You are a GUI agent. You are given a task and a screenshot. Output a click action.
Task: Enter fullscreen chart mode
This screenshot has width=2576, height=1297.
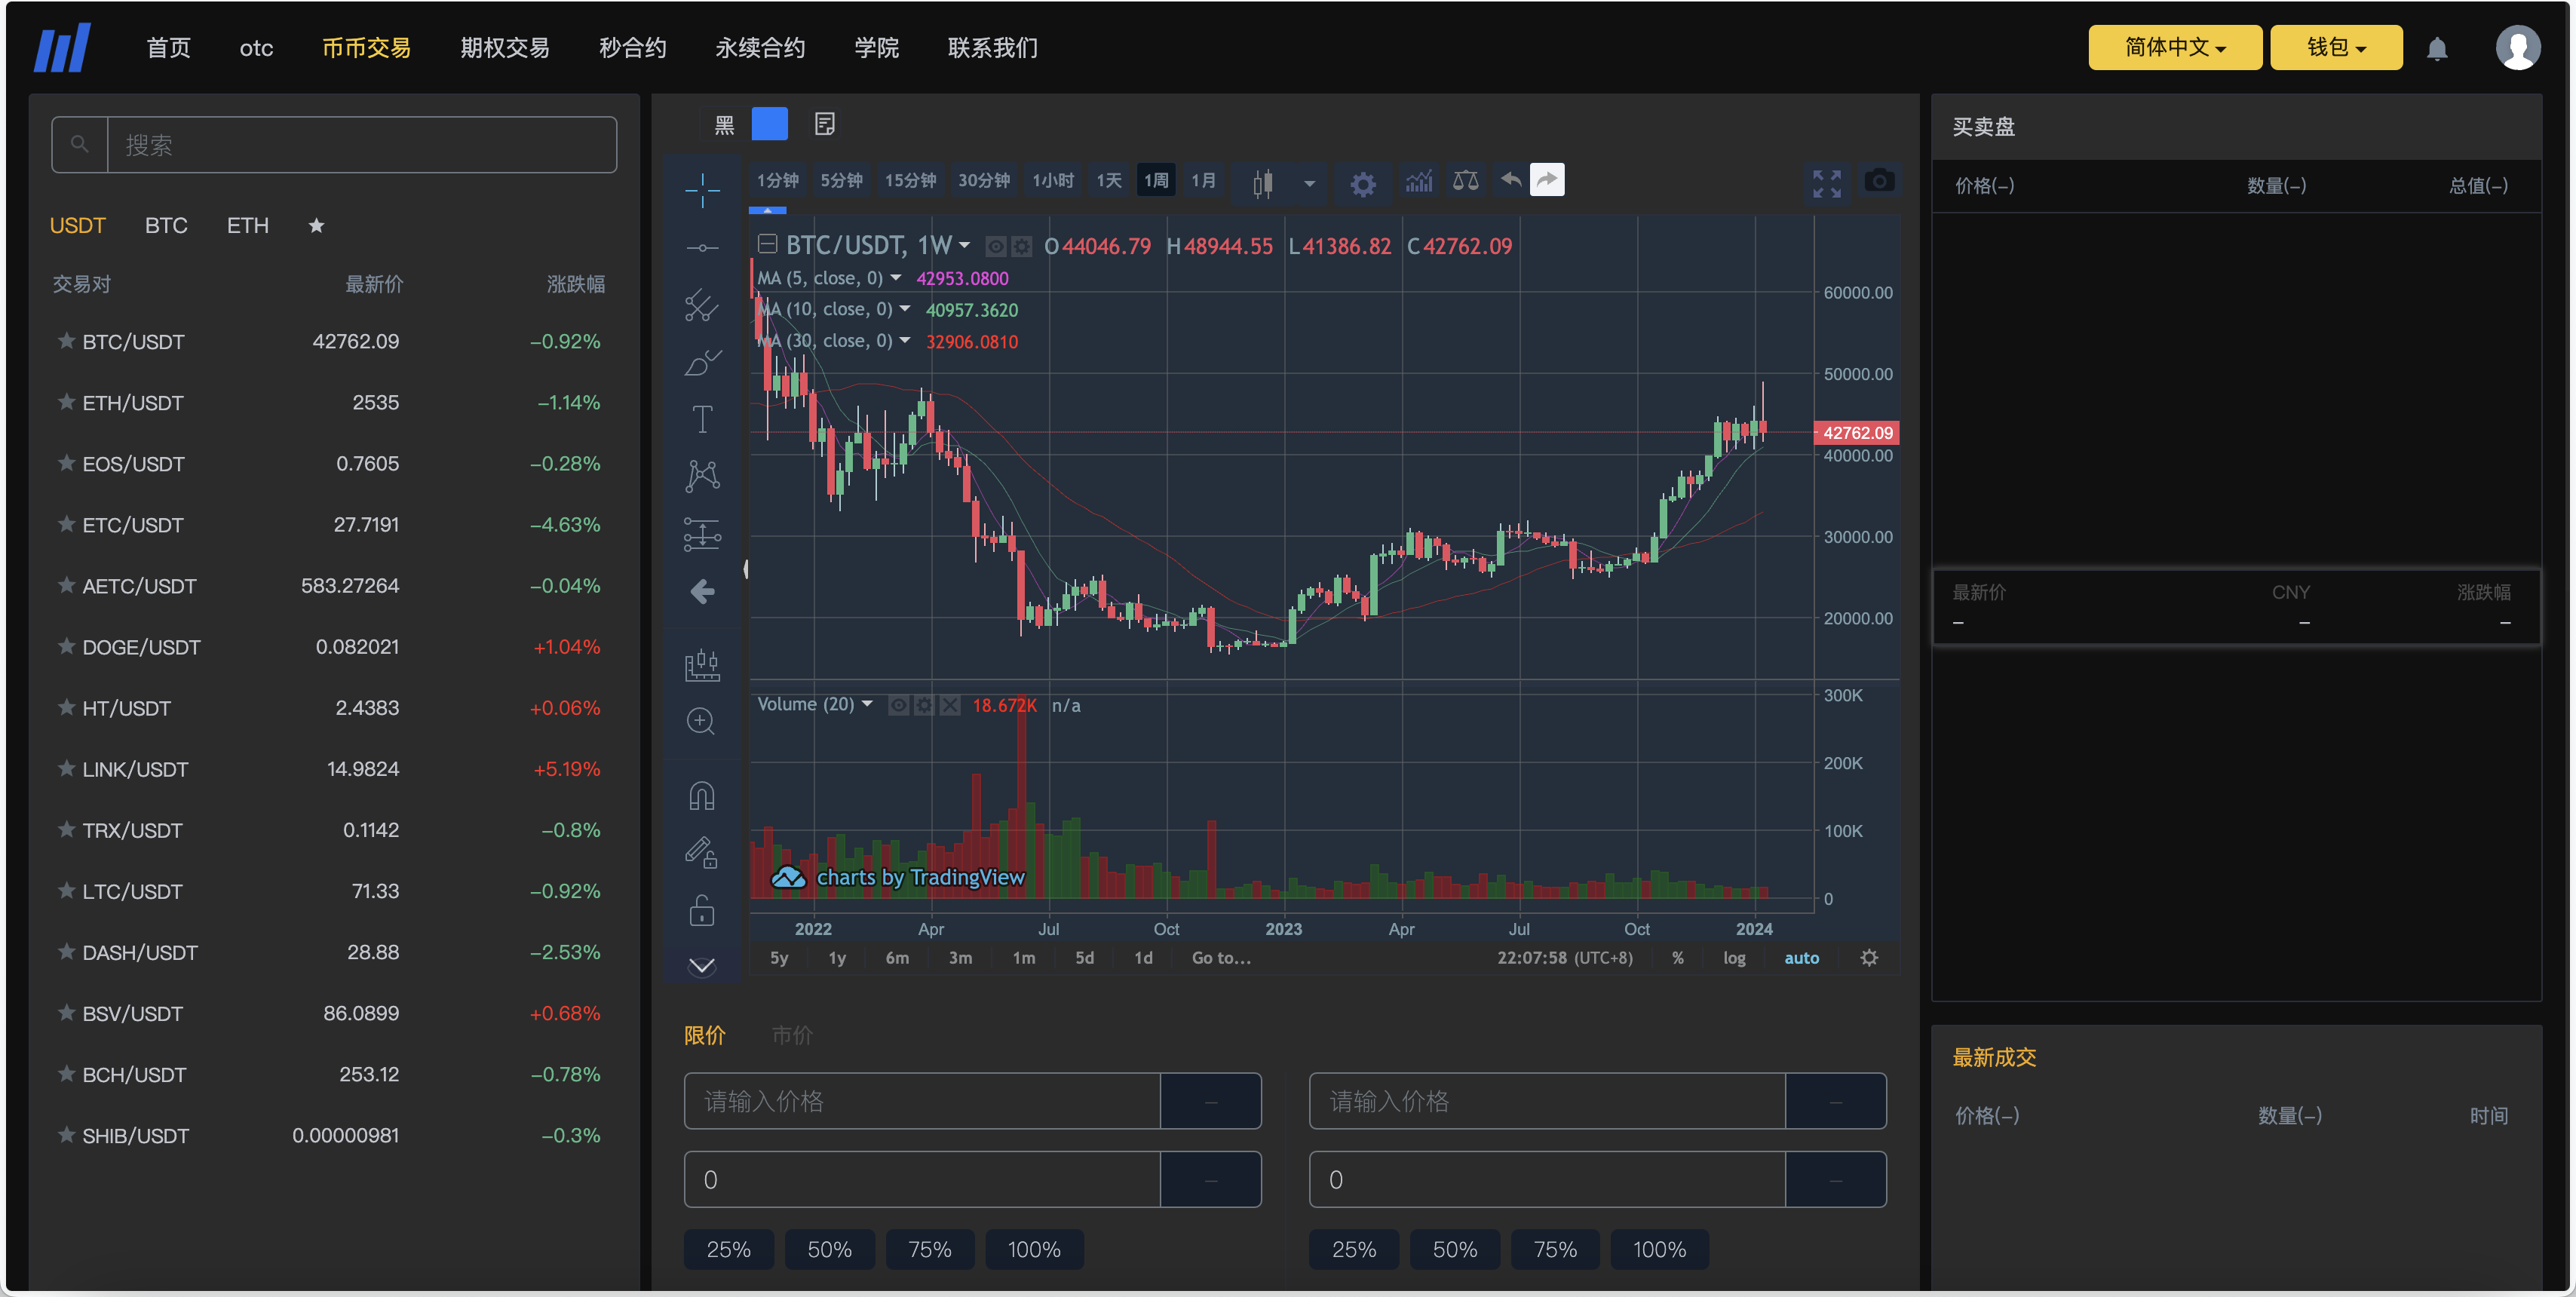tap(1827, 183)
